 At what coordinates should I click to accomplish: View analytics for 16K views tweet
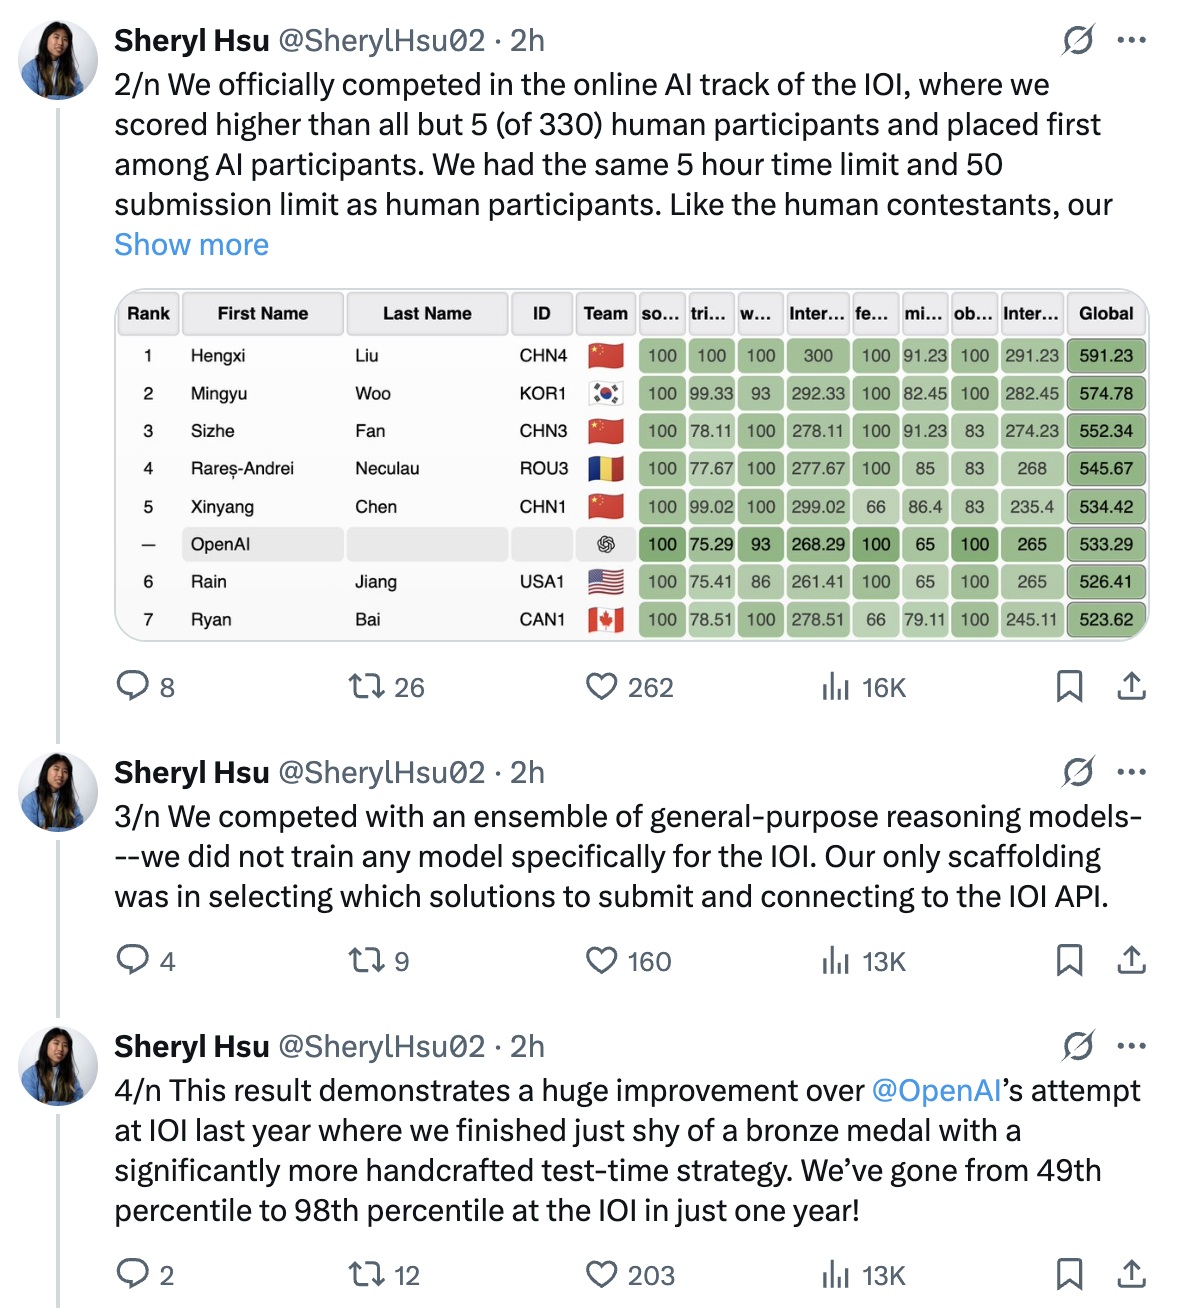pos(835,686)
